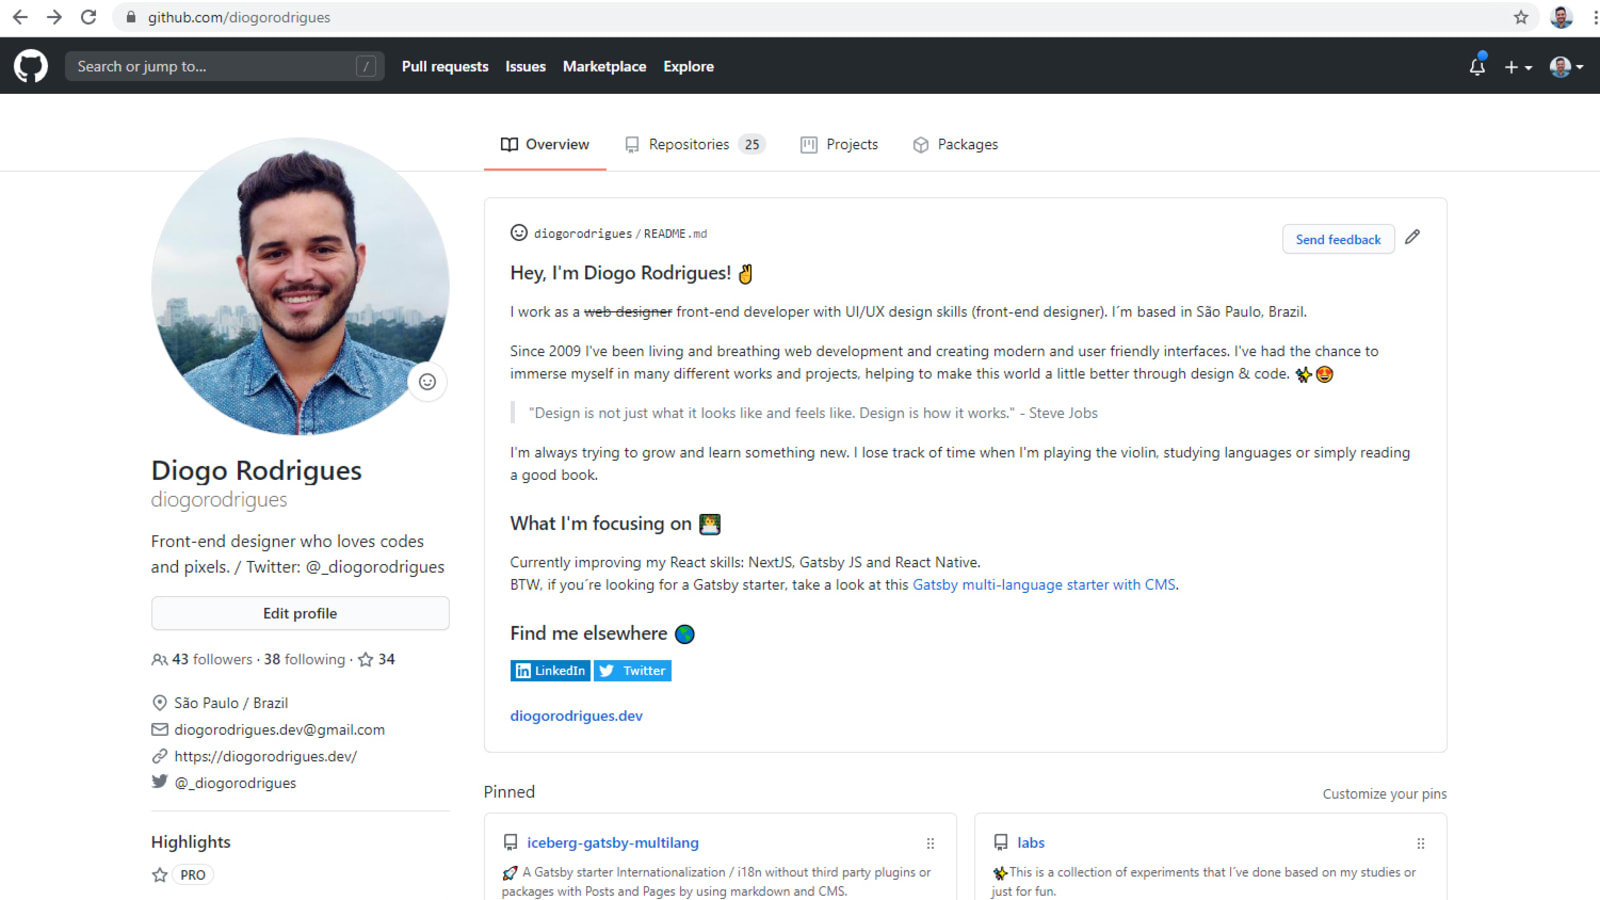Click the PRO badge under Highlights
1600x900 pixels.
(193, 875)
